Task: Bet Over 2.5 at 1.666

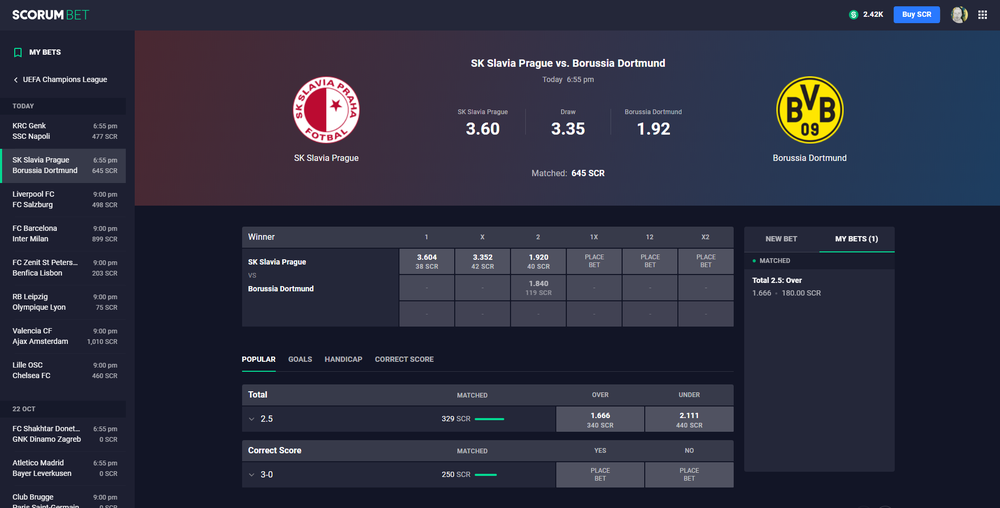Action: (600, 419)
